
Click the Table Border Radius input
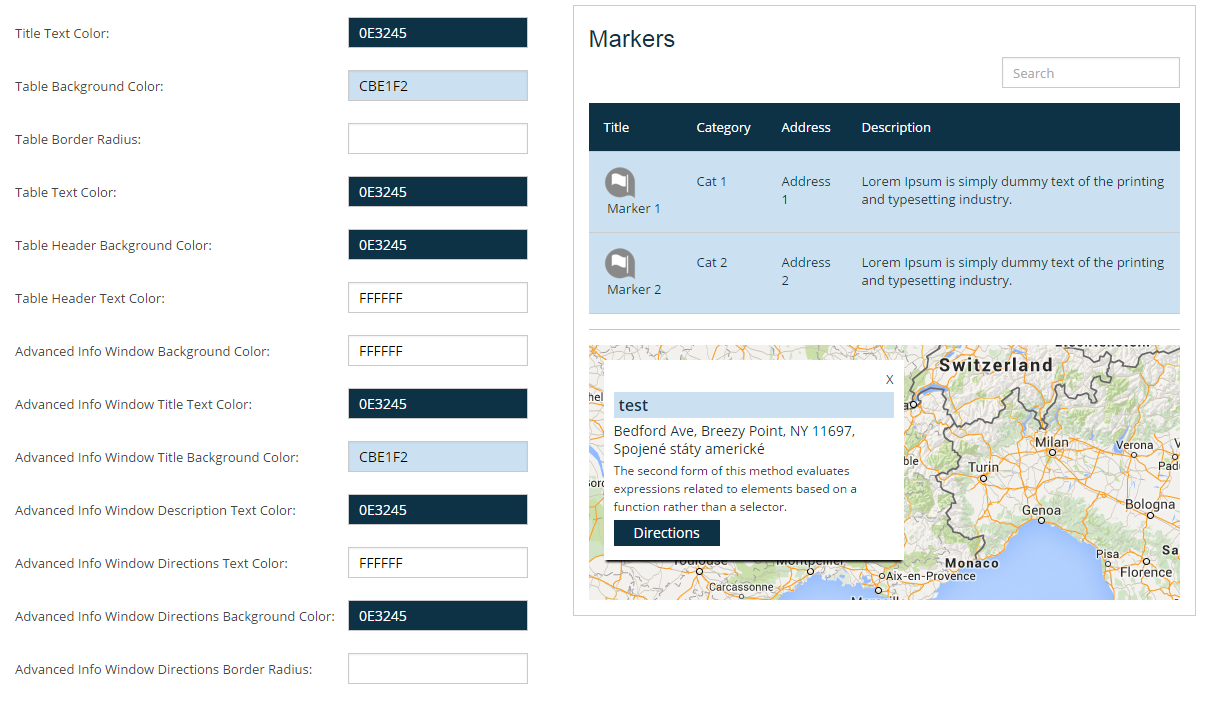[437, 139]
